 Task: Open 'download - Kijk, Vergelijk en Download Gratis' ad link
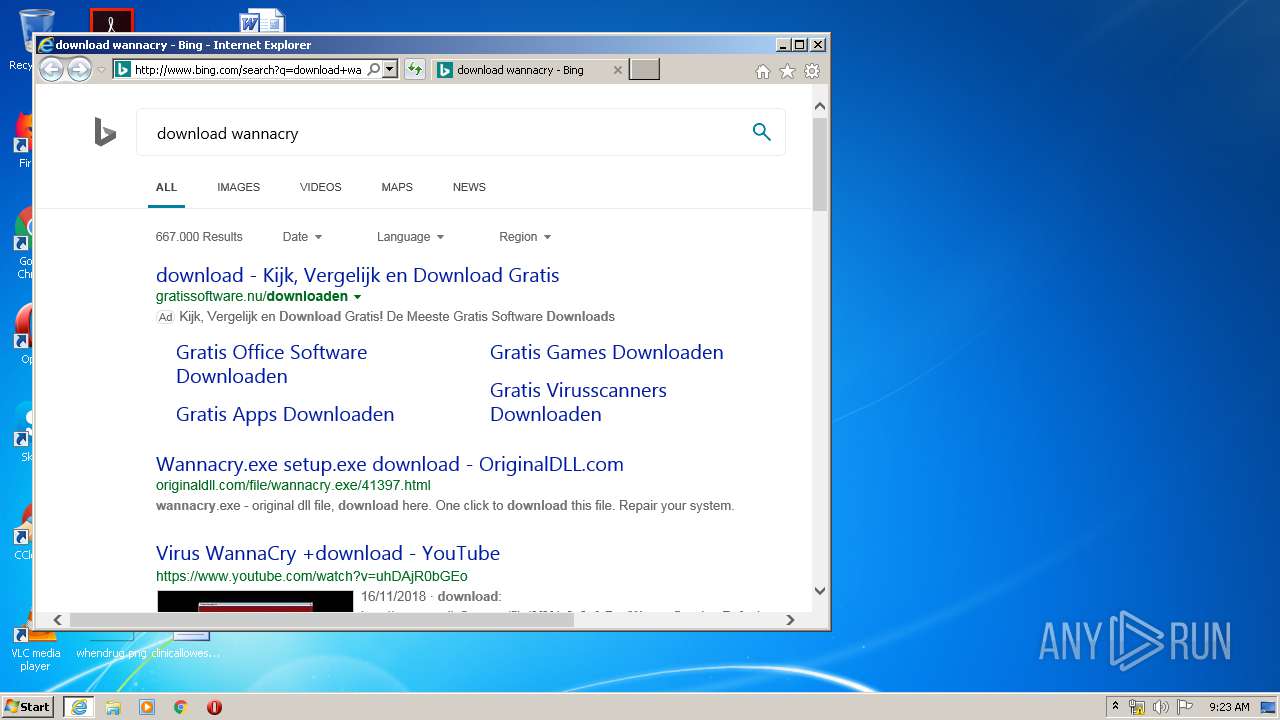point(357,275)
